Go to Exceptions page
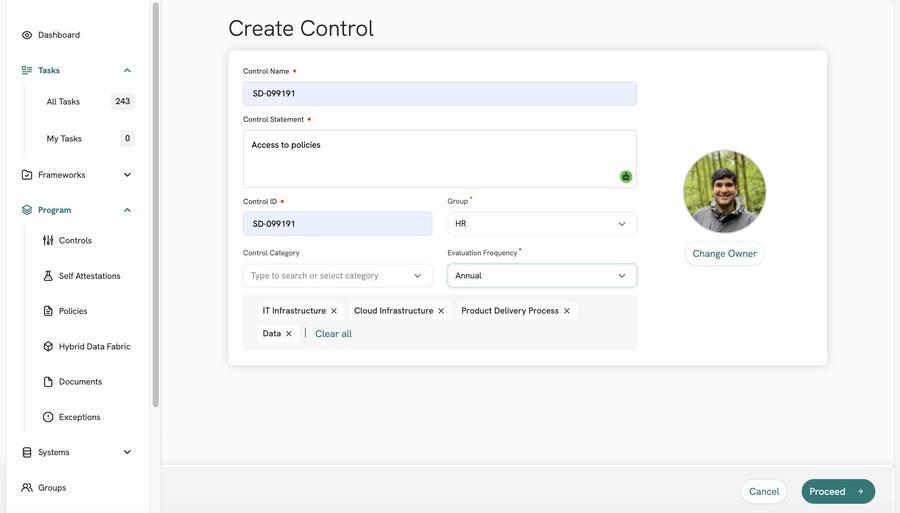This screenshot has width=900, height=513. coord(80,417)
